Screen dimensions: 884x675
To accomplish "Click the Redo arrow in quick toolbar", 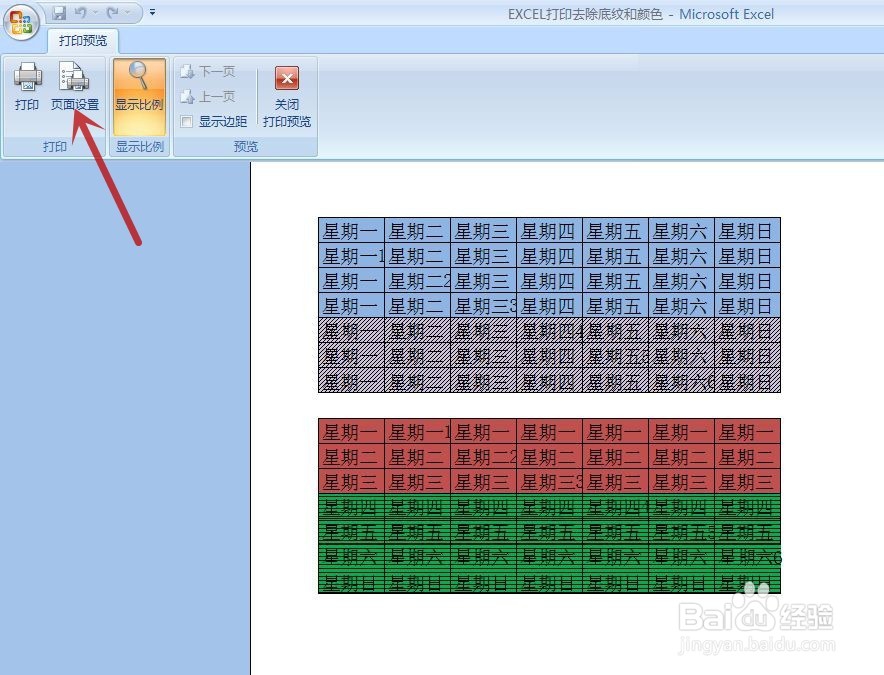I will pyautogui.click(x=113, y=12).
